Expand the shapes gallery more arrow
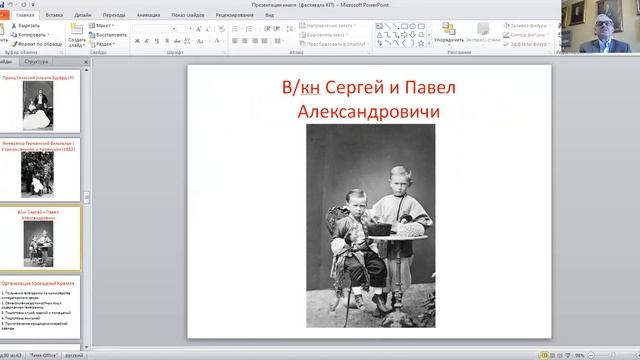Image resolution: width=640 pixels, height=360 pixels. tap(429, 43)
